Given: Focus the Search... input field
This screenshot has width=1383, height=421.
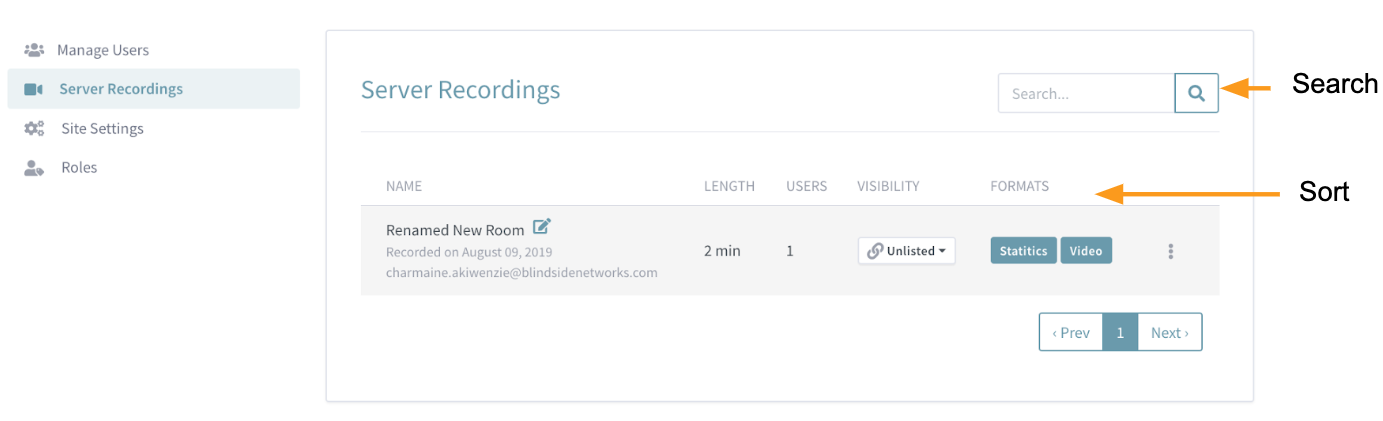Looking at the screenshot, I should point(1086,93).
